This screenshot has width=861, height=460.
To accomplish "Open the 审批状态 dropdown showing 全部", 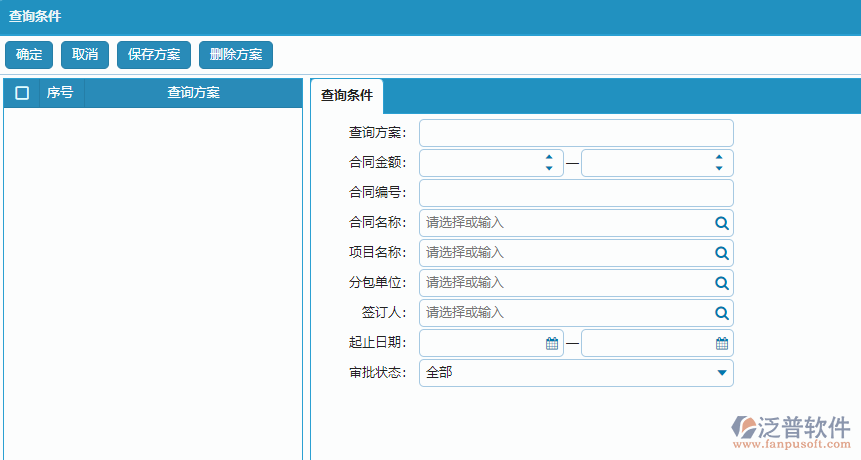I will tap(576, 373).
